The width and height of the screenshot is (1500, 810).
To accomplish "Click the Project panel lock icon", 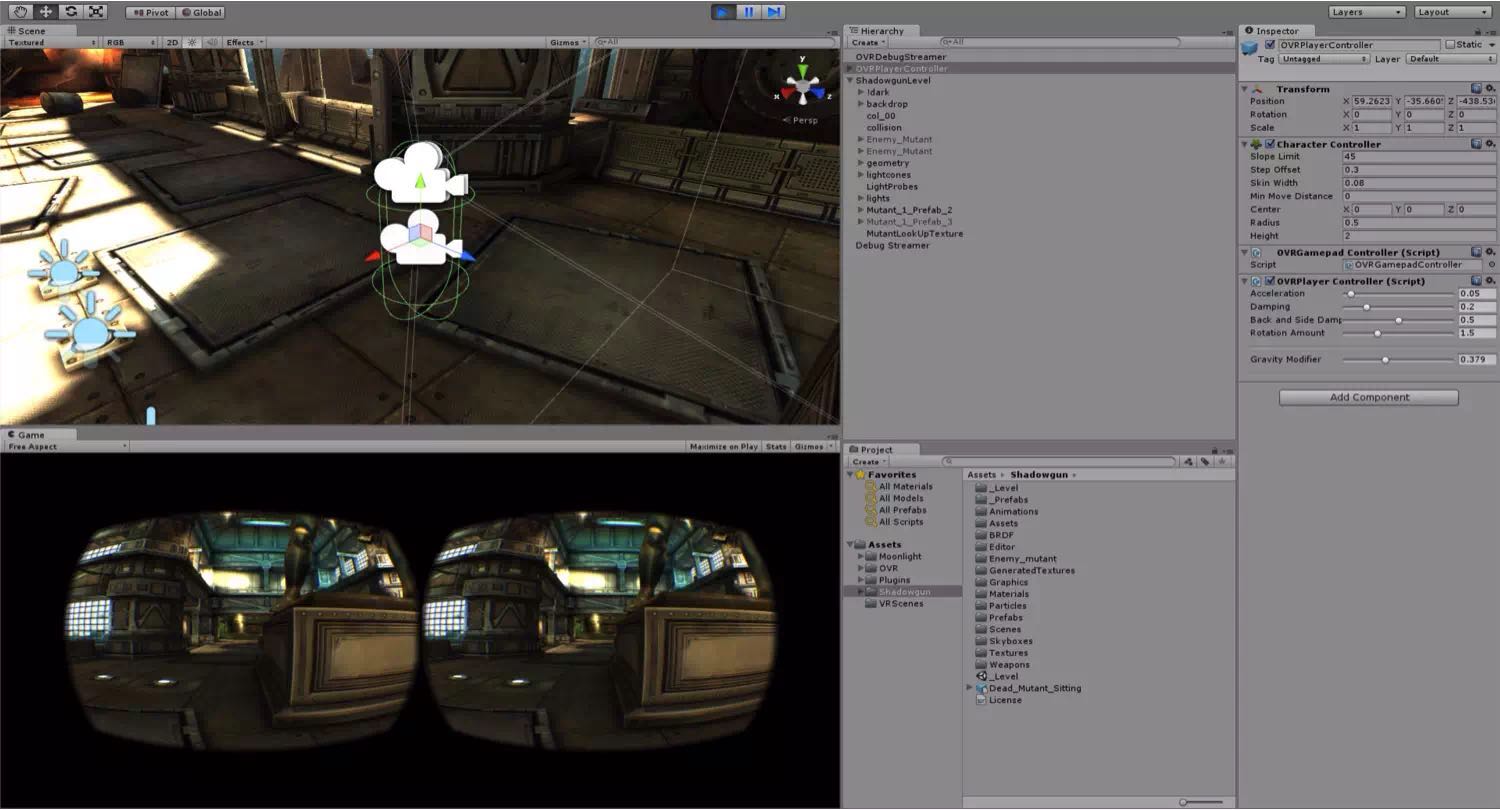I will (1214, 450).
